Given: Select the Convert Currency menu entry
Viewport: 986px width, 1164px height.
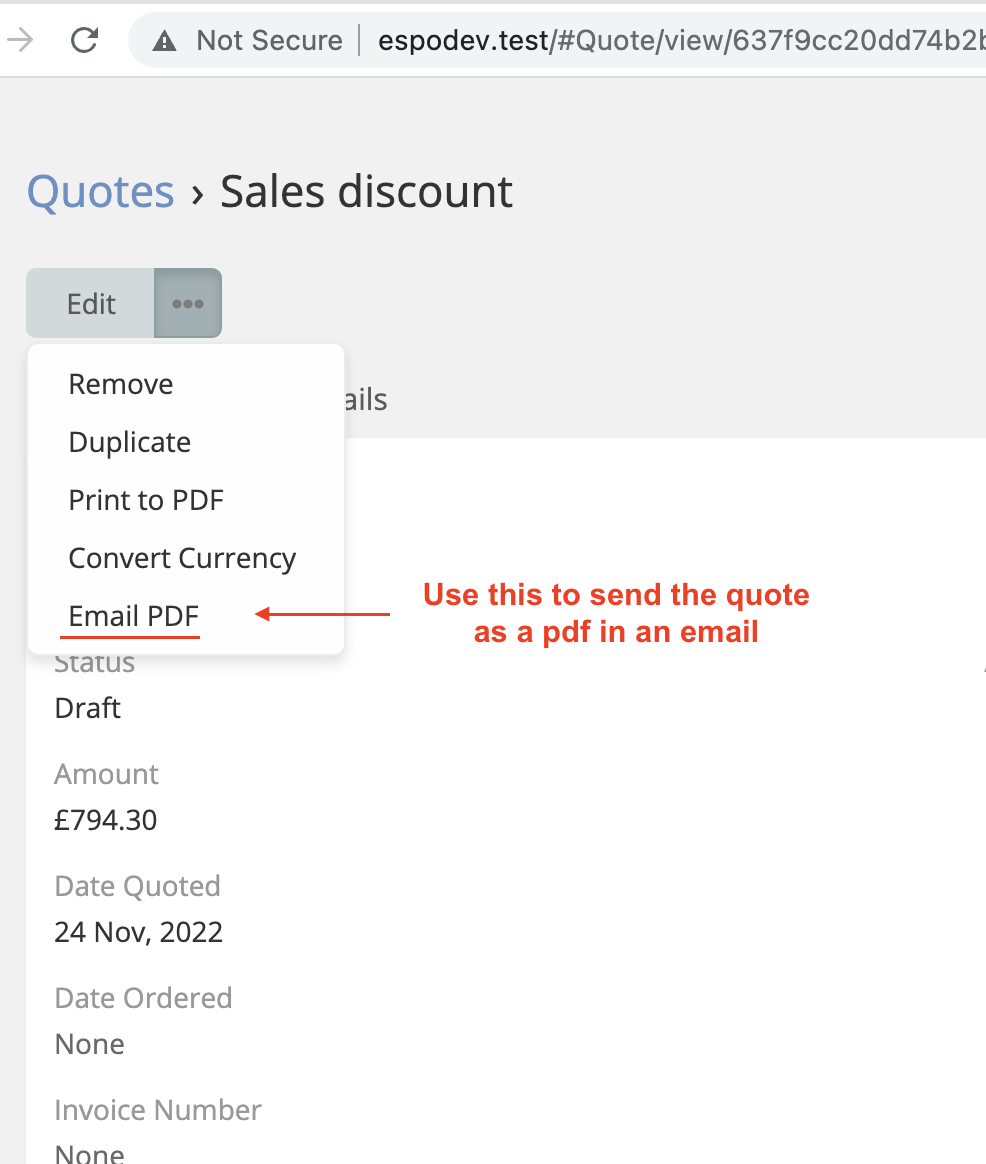Looking at the screenshot, I should click(x=182, y=558).
